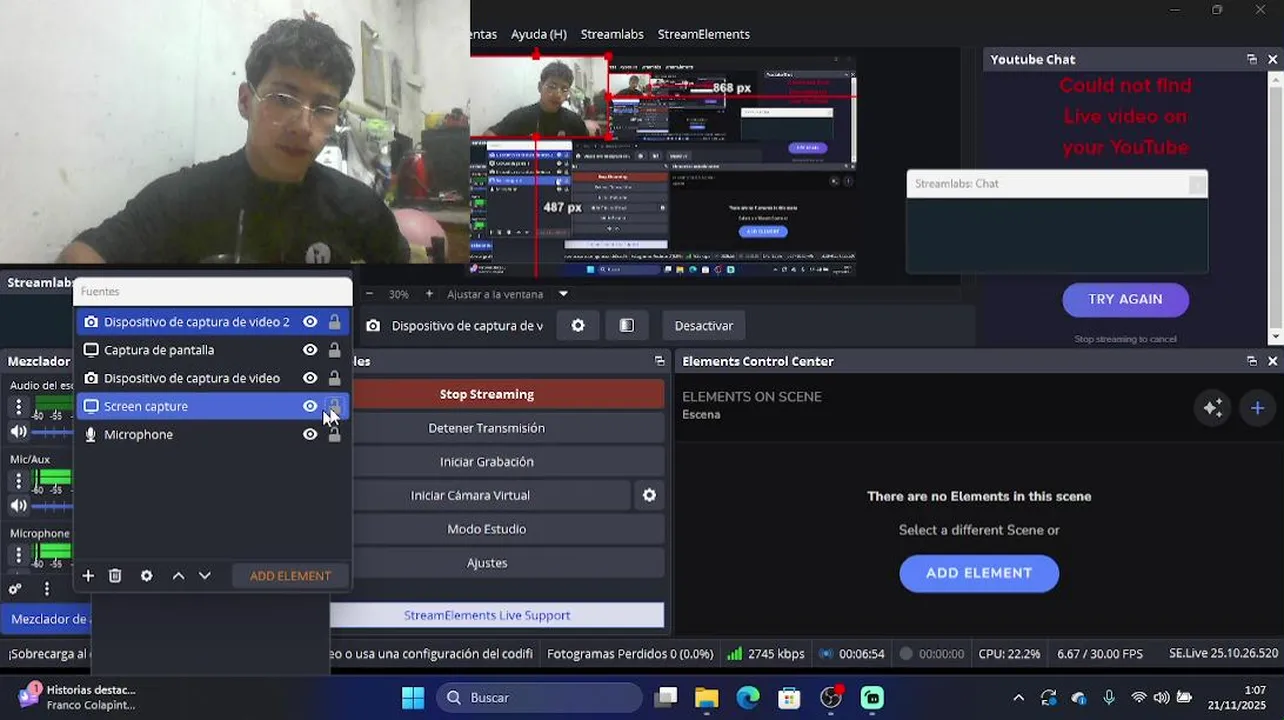Lock Dispositivo de captura de video source
This screenshot has width=1284, height=720.
tap(335, 378)
